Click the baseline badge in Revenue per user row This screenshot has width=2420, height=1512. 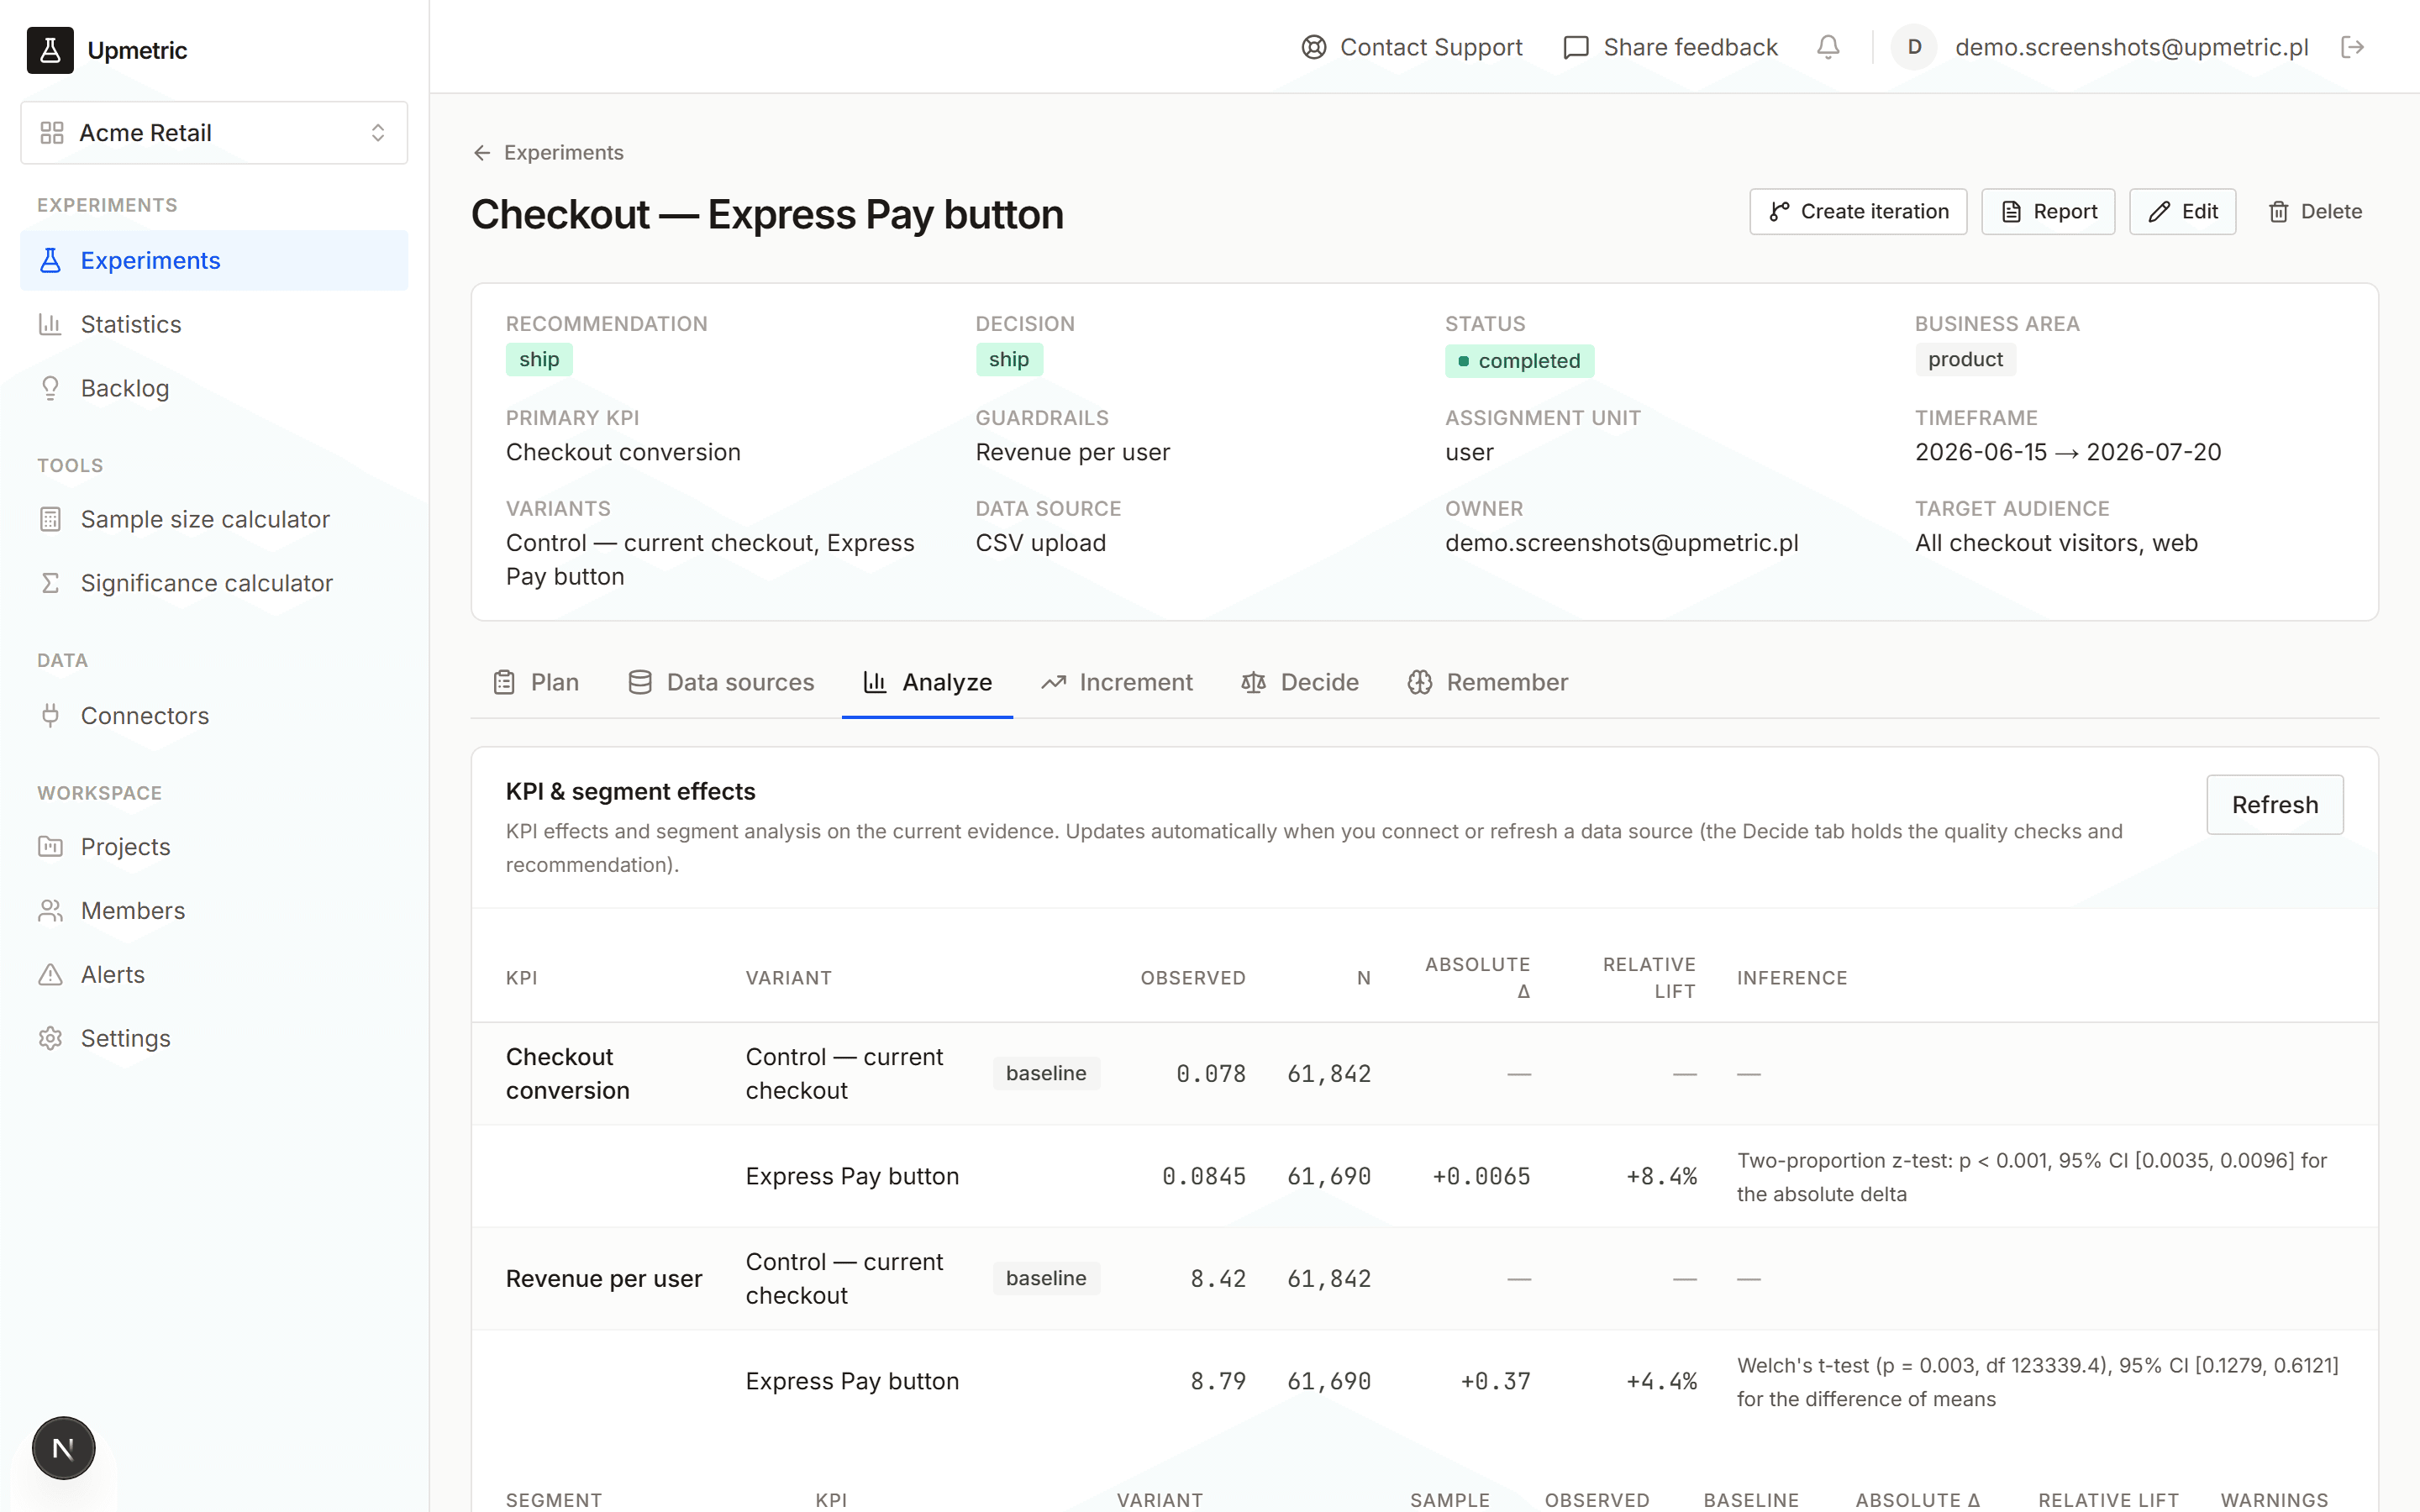tap(1046, 1278)
